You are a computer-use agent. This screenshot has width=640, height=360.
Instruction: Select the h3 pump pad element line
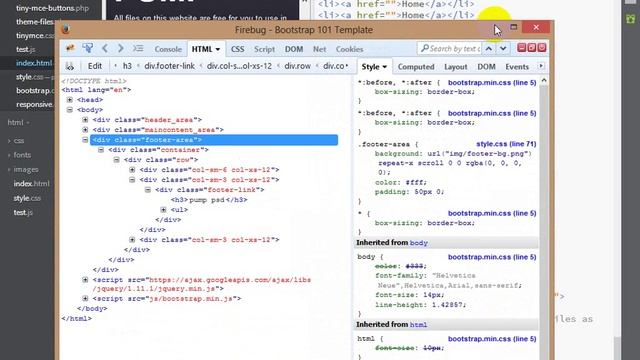pos(209,200)
